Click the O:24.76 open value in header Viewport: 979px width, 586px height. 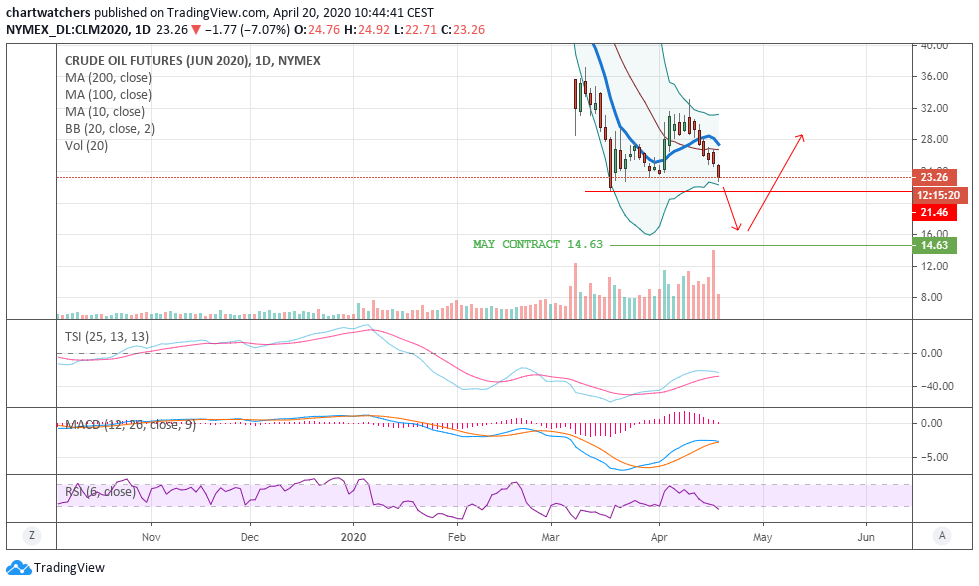[x=317, y=29]
